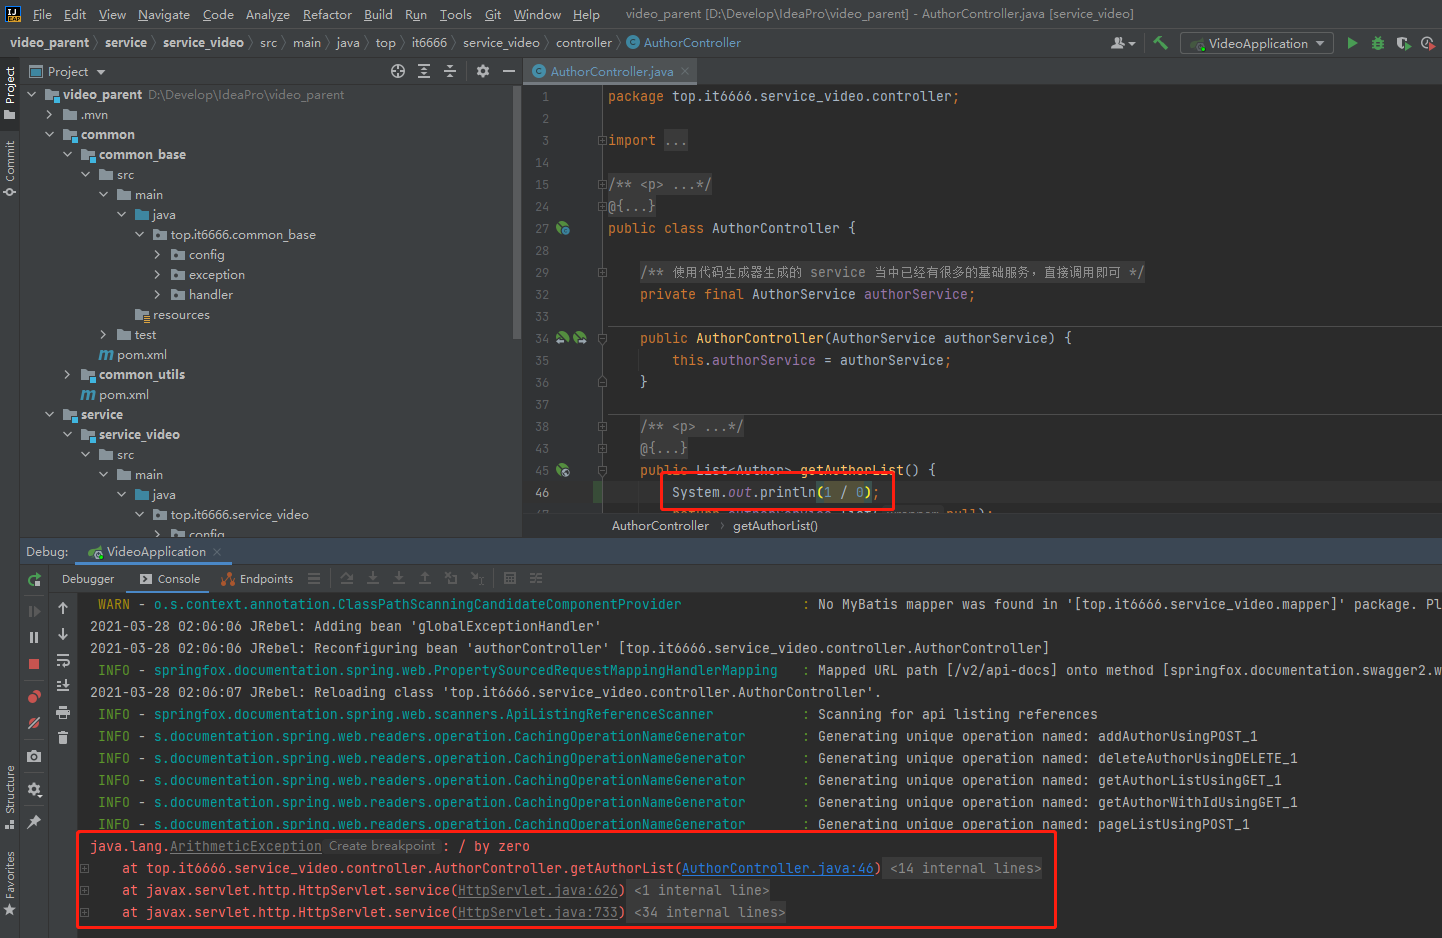
Task: Toggle Mute Breakpoints in the Debug toolbar
Action: click(34, 722)
